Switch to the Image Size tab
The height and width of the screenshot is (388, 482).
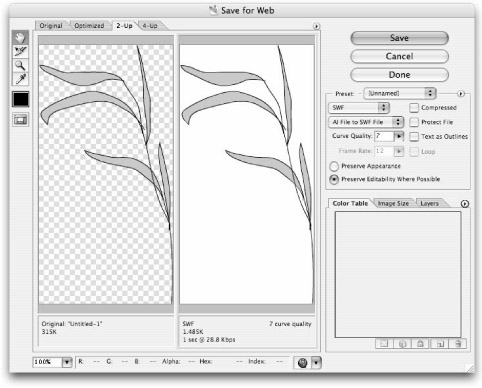(393, 203)
